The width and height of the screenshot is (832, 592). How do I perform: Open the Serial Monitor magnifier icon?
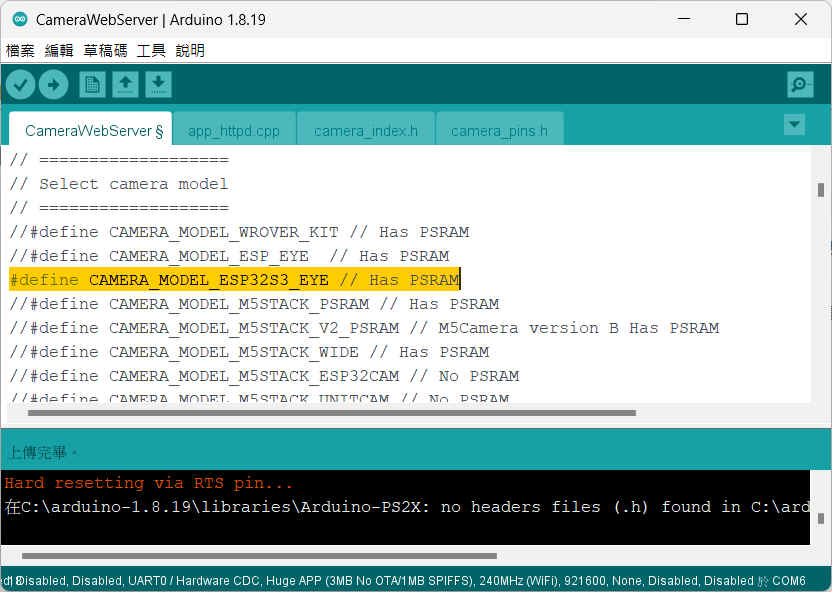pyautogui.click(x=800, y=84)
